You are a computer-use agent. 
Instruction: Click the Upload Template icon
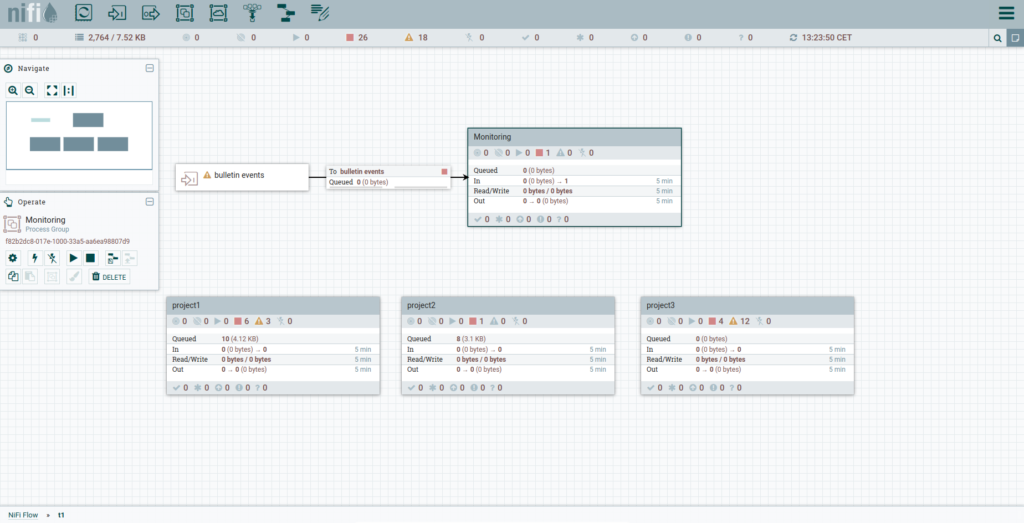130,258
